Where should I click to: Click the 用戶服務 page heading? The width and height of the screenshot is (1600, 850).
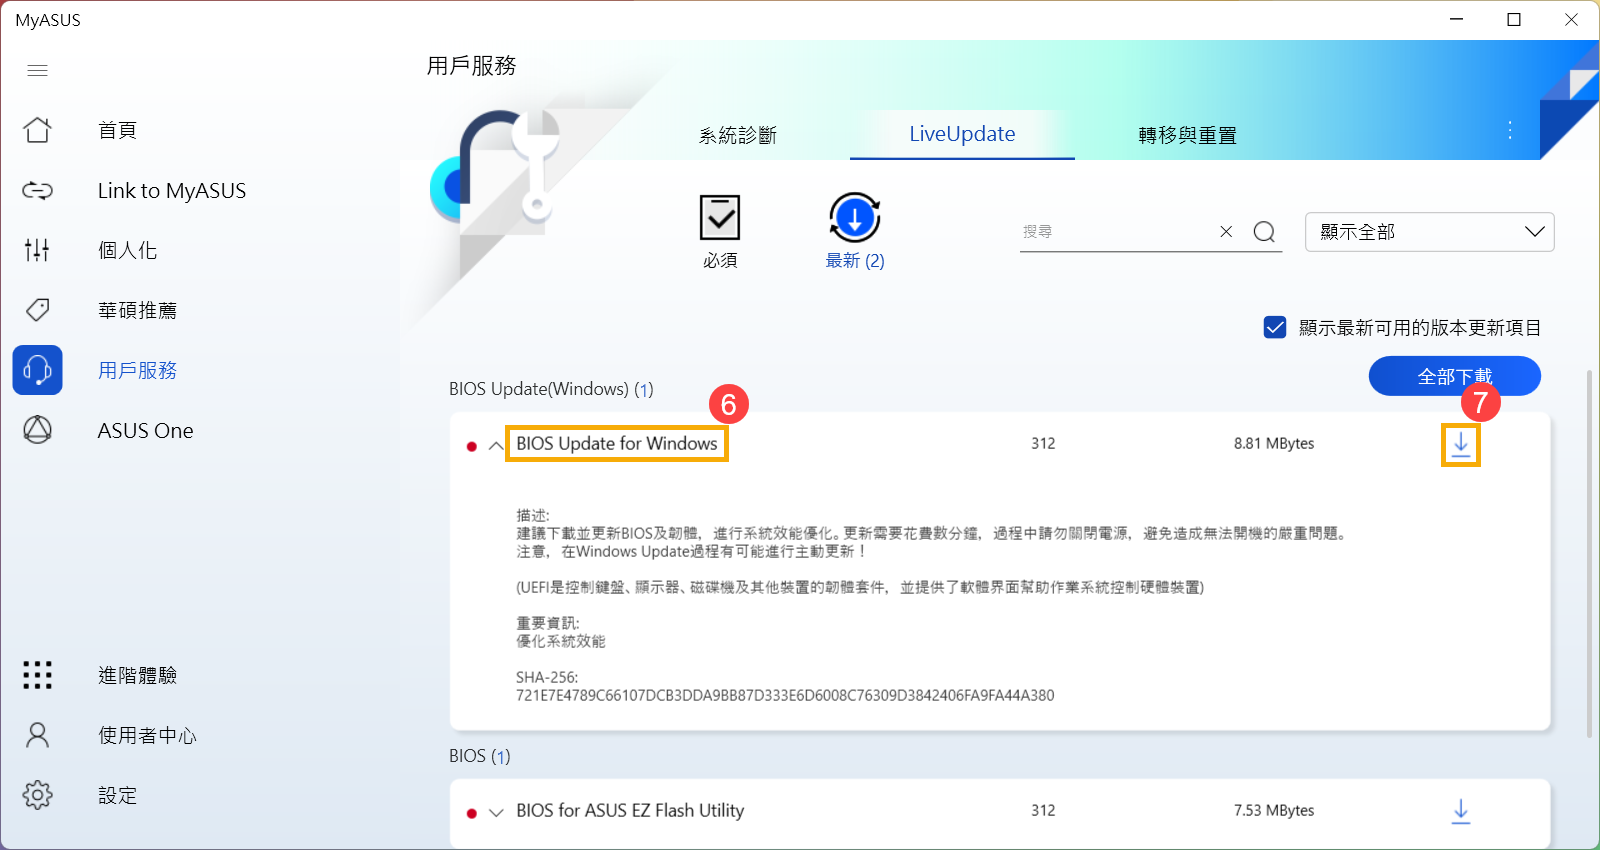pos(472,66)
